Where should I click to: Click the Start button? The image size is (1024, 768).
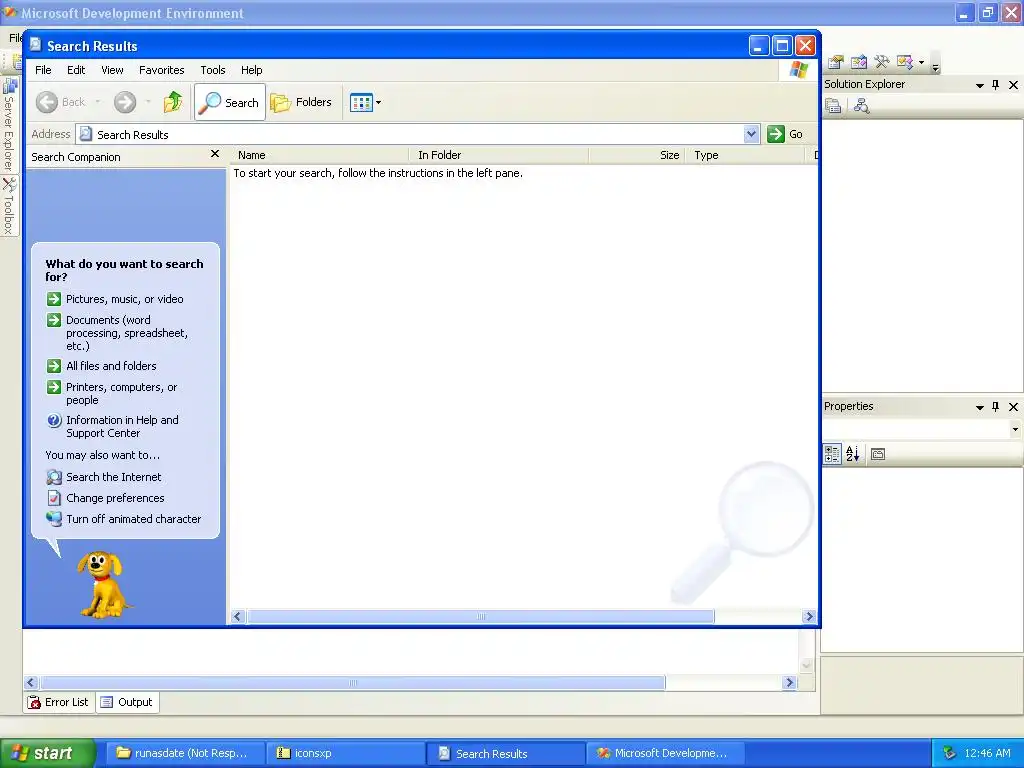48,753
